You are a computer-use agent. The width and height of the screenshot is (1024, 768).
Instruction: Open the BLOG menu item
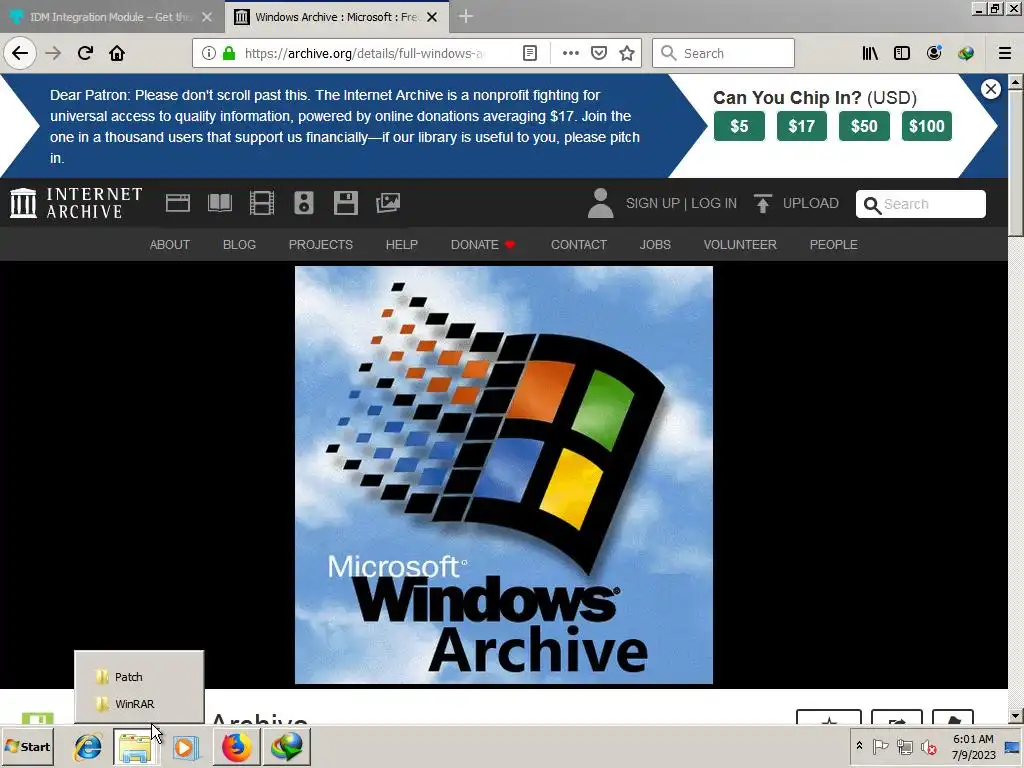pyautogui.click(x=239, y=244)
